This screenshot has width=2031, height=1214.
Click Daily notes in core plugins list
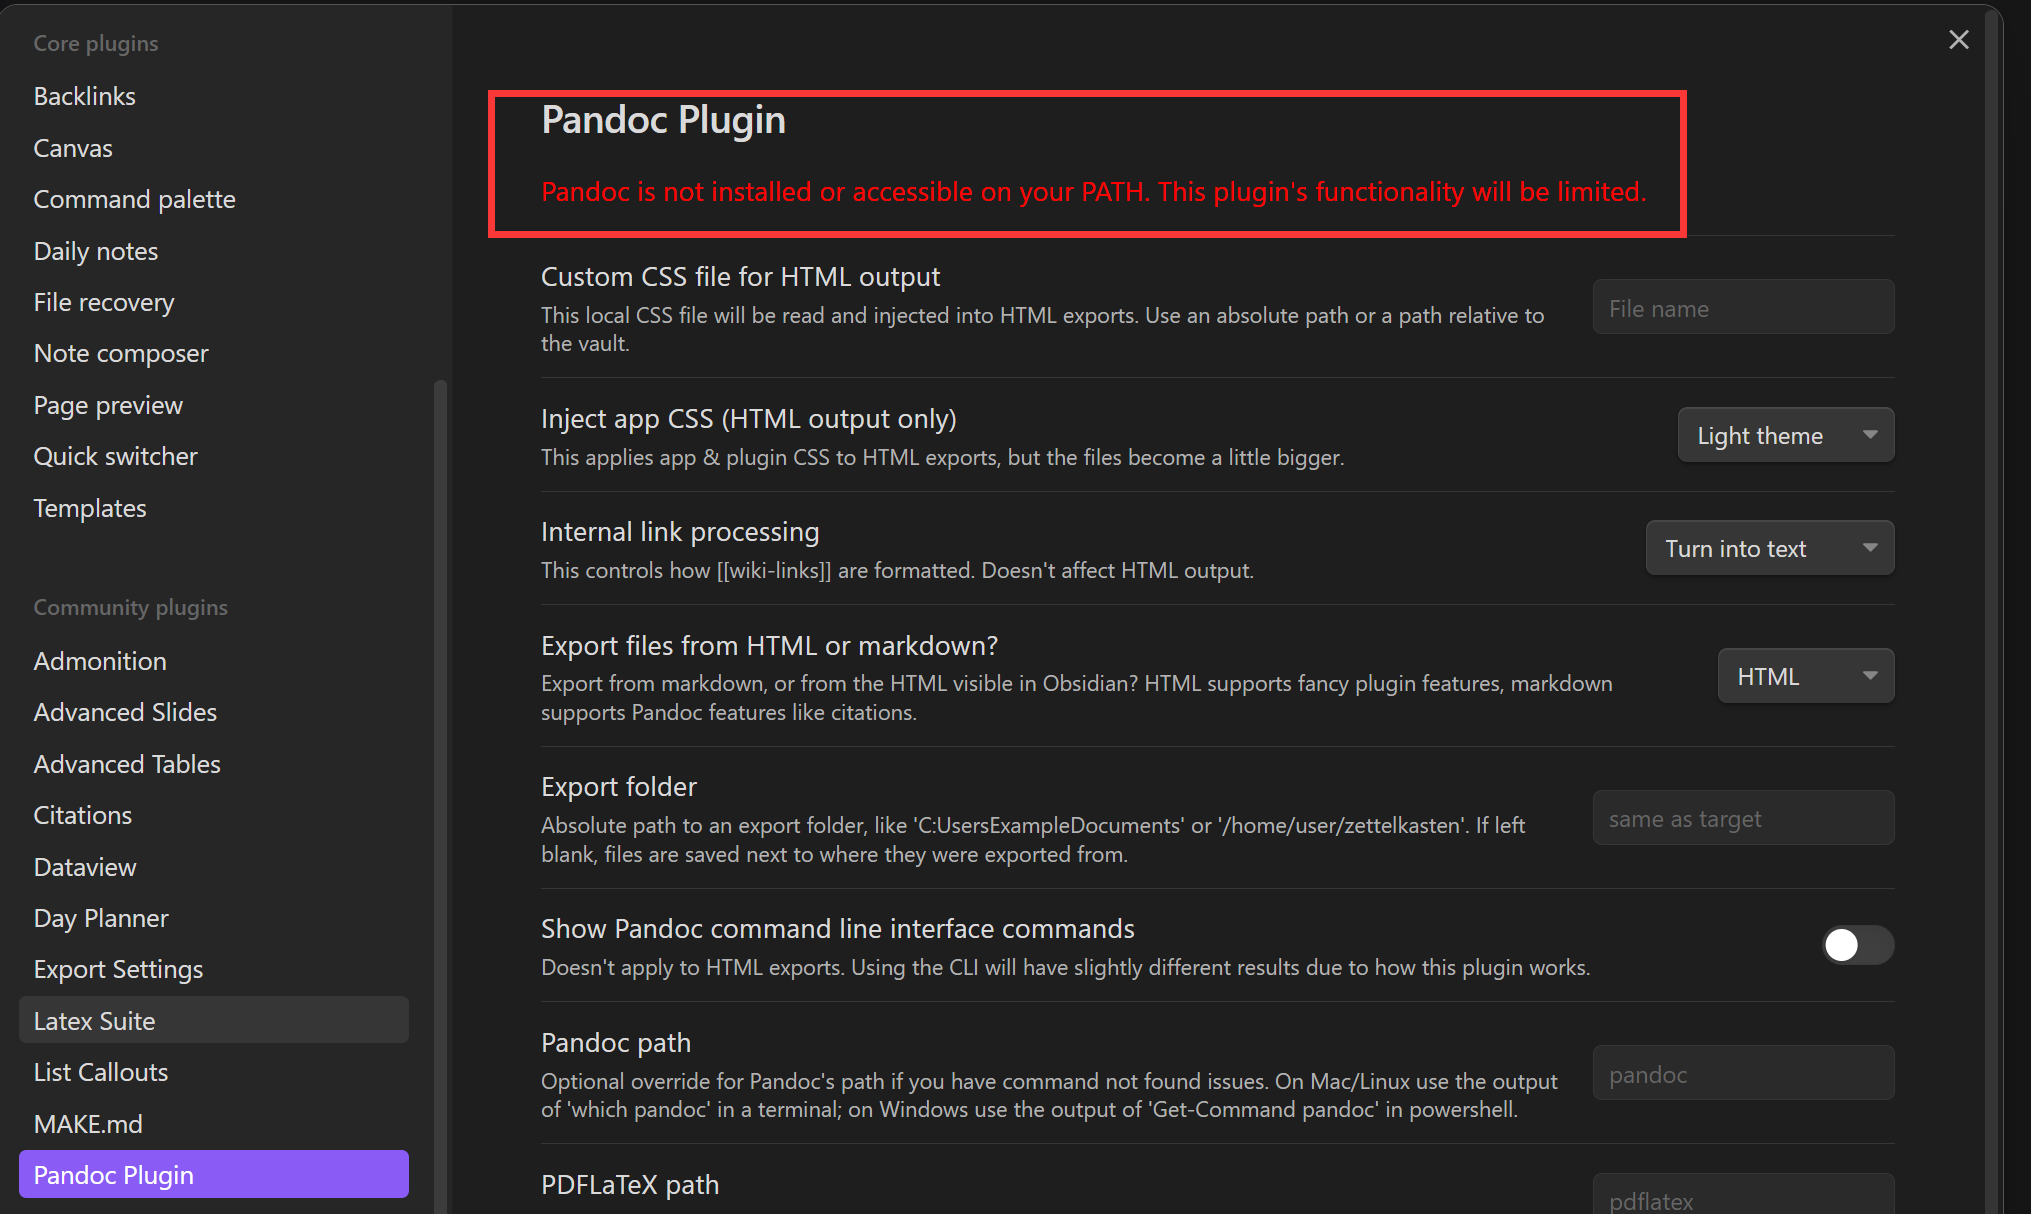[x=98, y=249]
